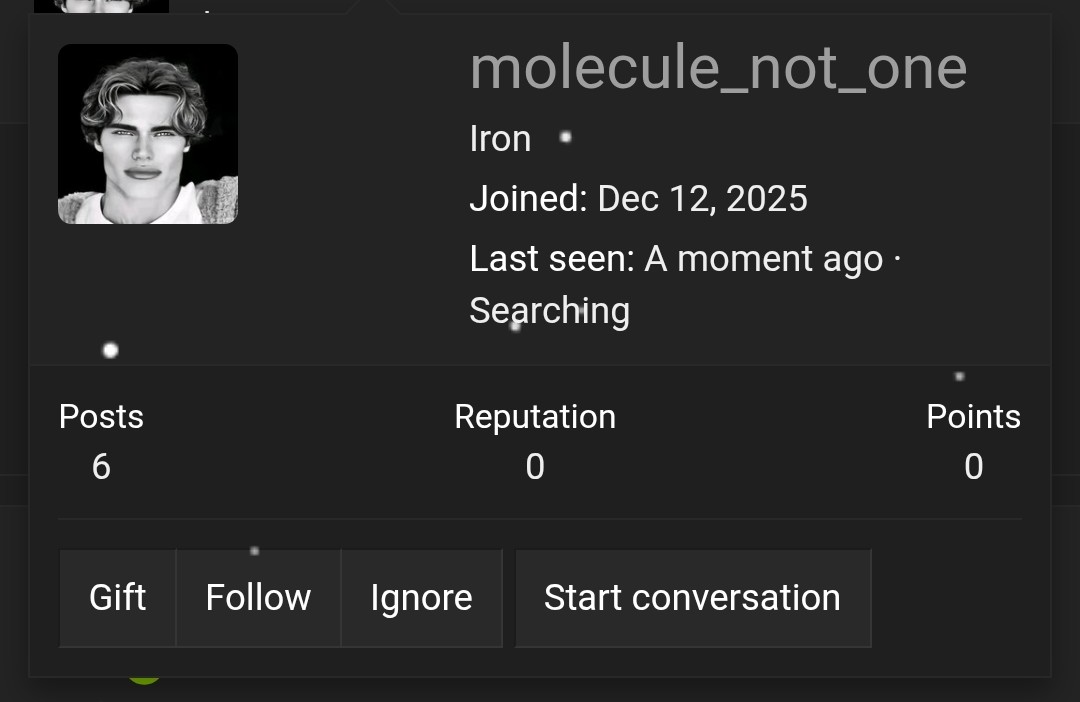Click the small dot icon beside Iron

tap(565, 138)
